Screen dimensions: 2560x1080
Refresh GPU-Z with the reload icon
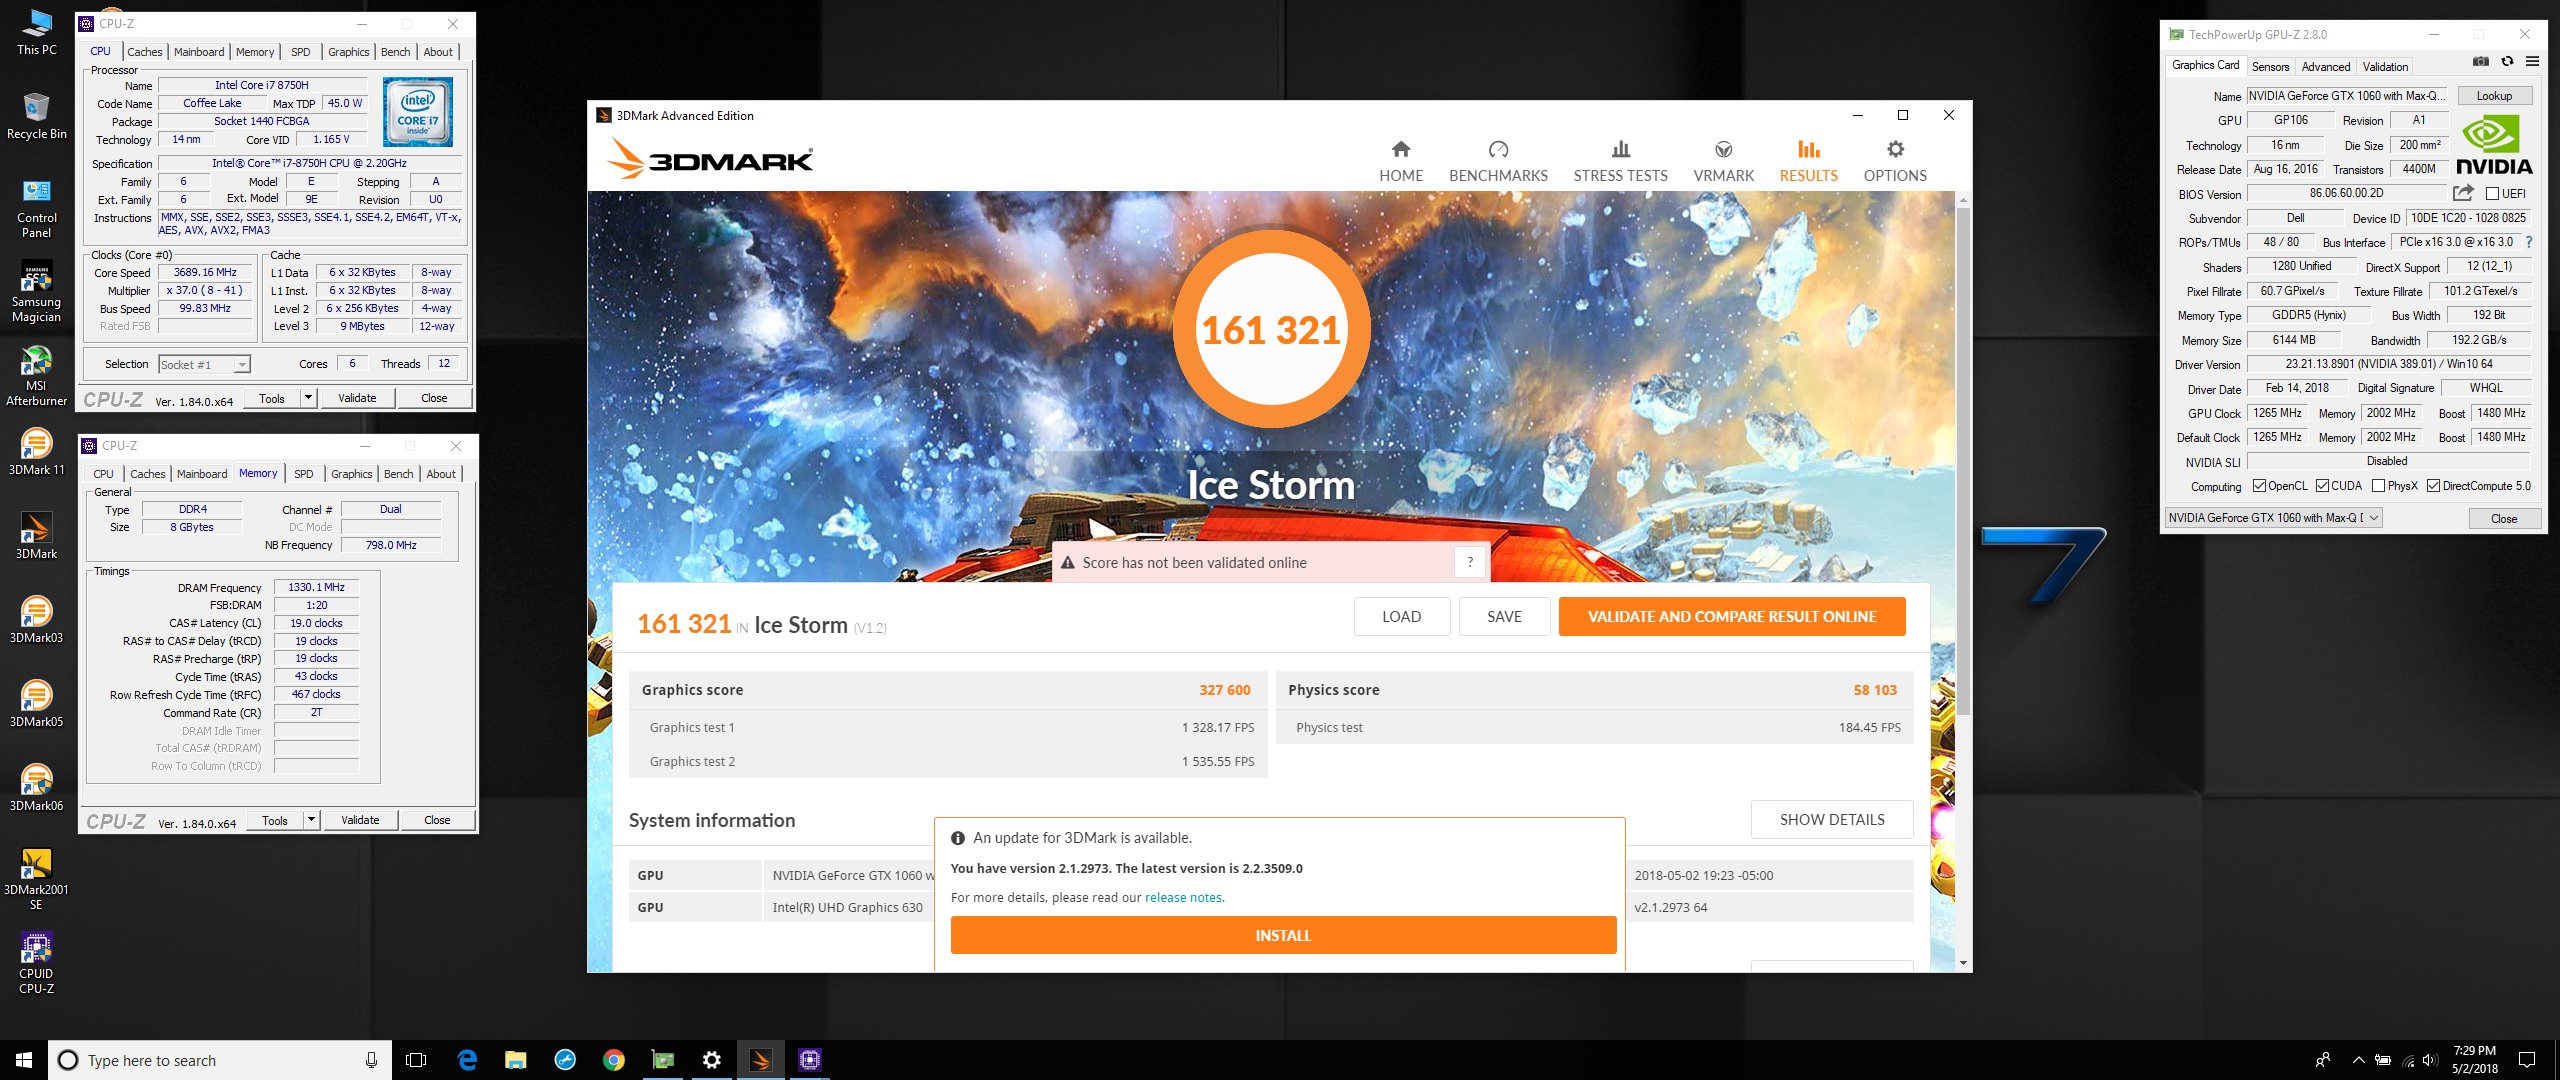tap(2507, 62)
